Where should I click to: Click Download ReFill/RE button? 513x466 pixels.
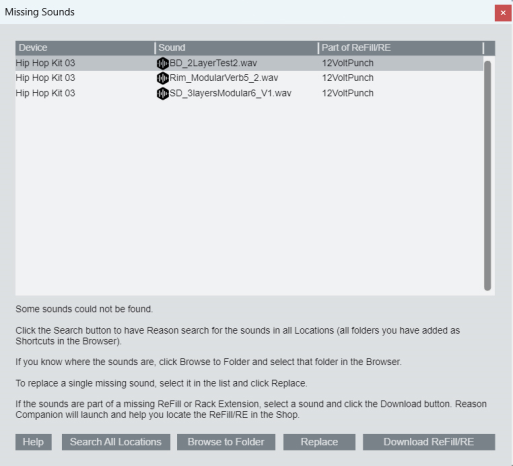[429, 442]
